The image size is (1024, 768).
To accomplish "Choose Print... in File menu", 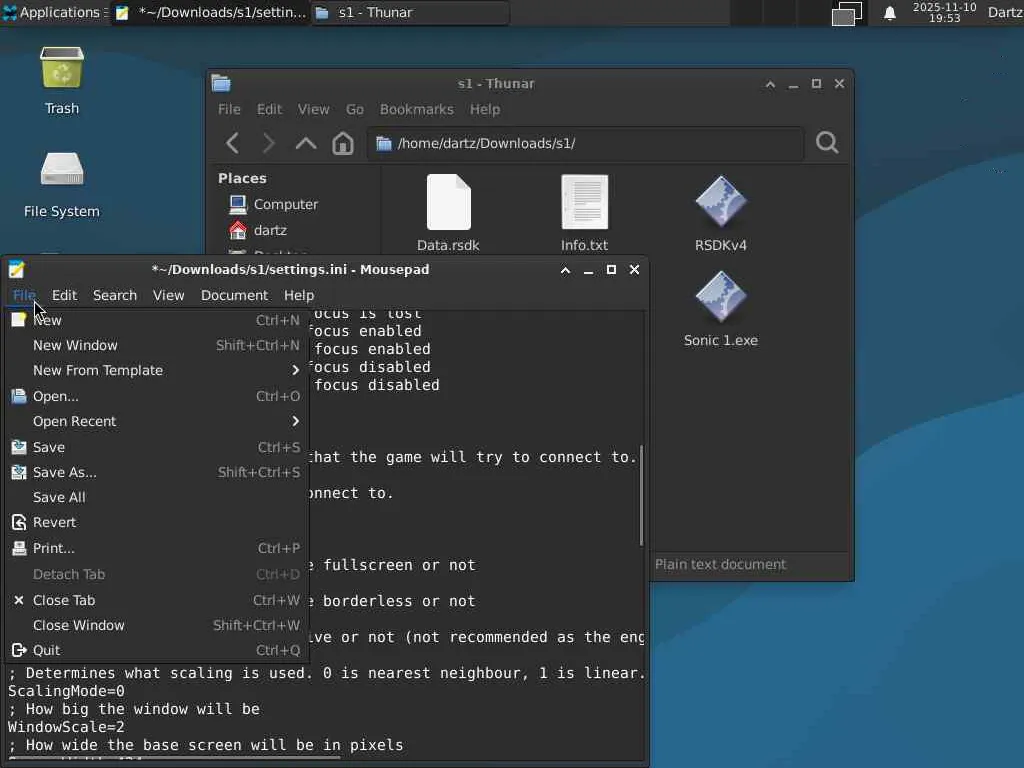I will [x=156, y=548].
